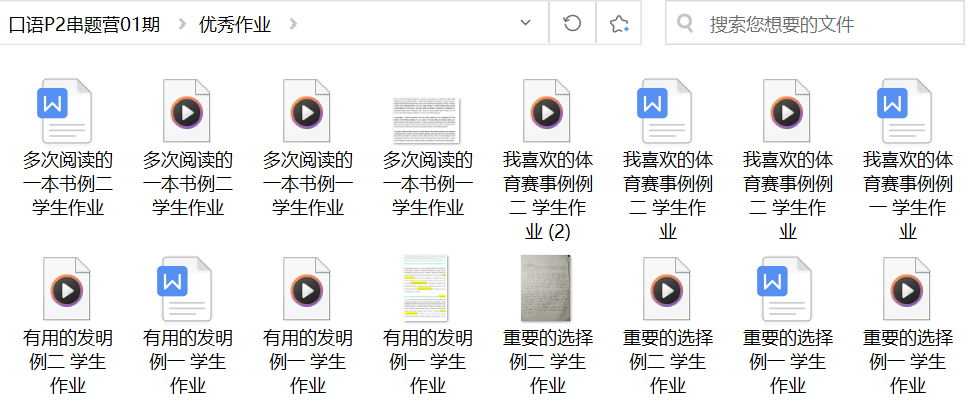Viewport: 972px width, 411px height.
Task: Select video file 有用的发明例一 学生作业
Action: pyautogui.click(x=307, y=289)
